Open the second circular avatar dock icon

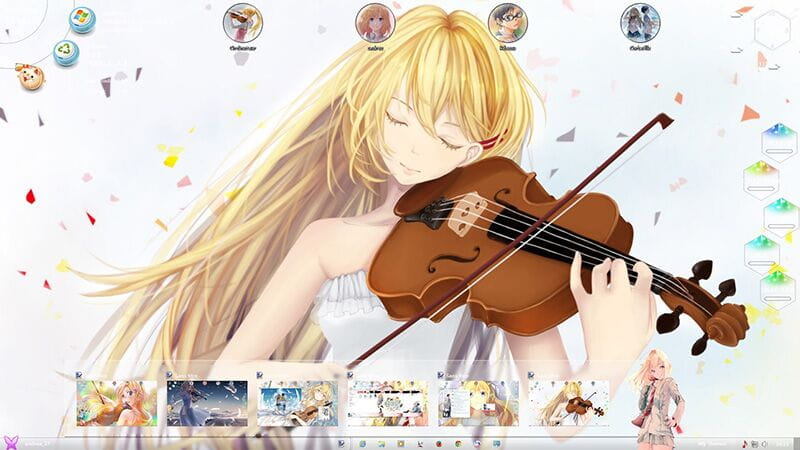click(x=376, y=21)
